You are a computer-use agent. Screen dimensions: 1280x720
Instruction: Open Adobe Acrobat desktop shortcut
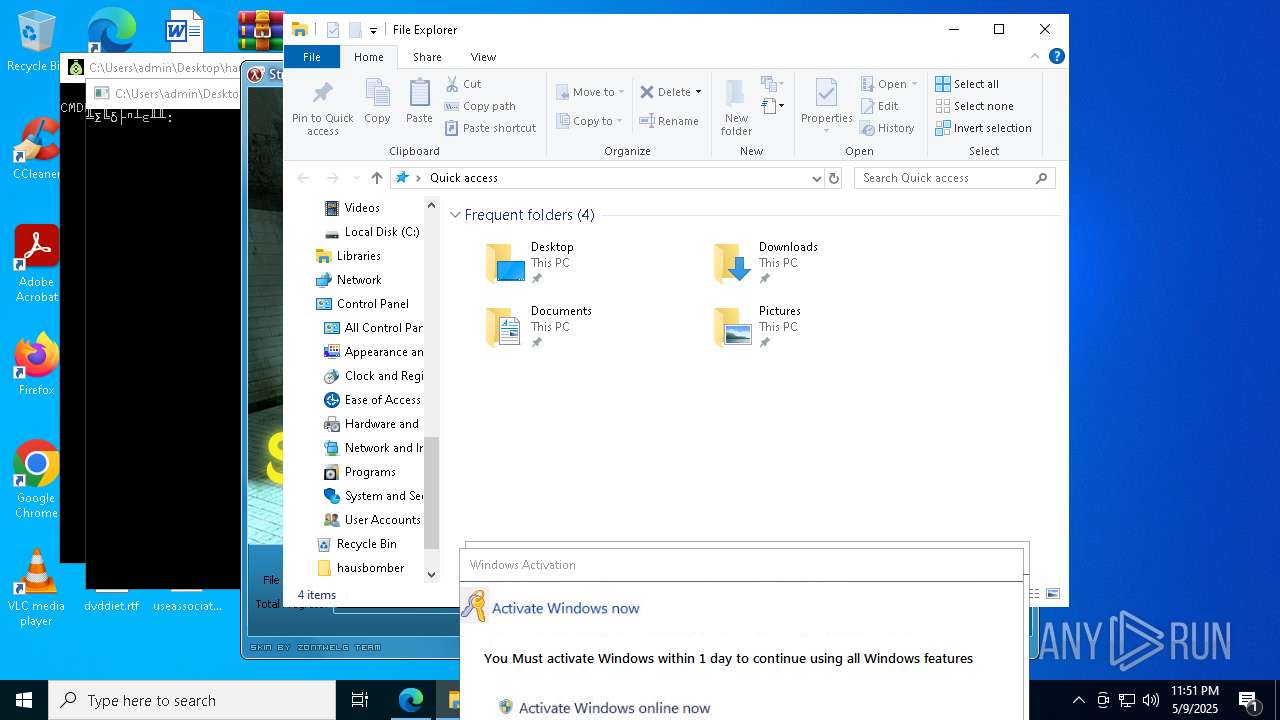point(36,264)
